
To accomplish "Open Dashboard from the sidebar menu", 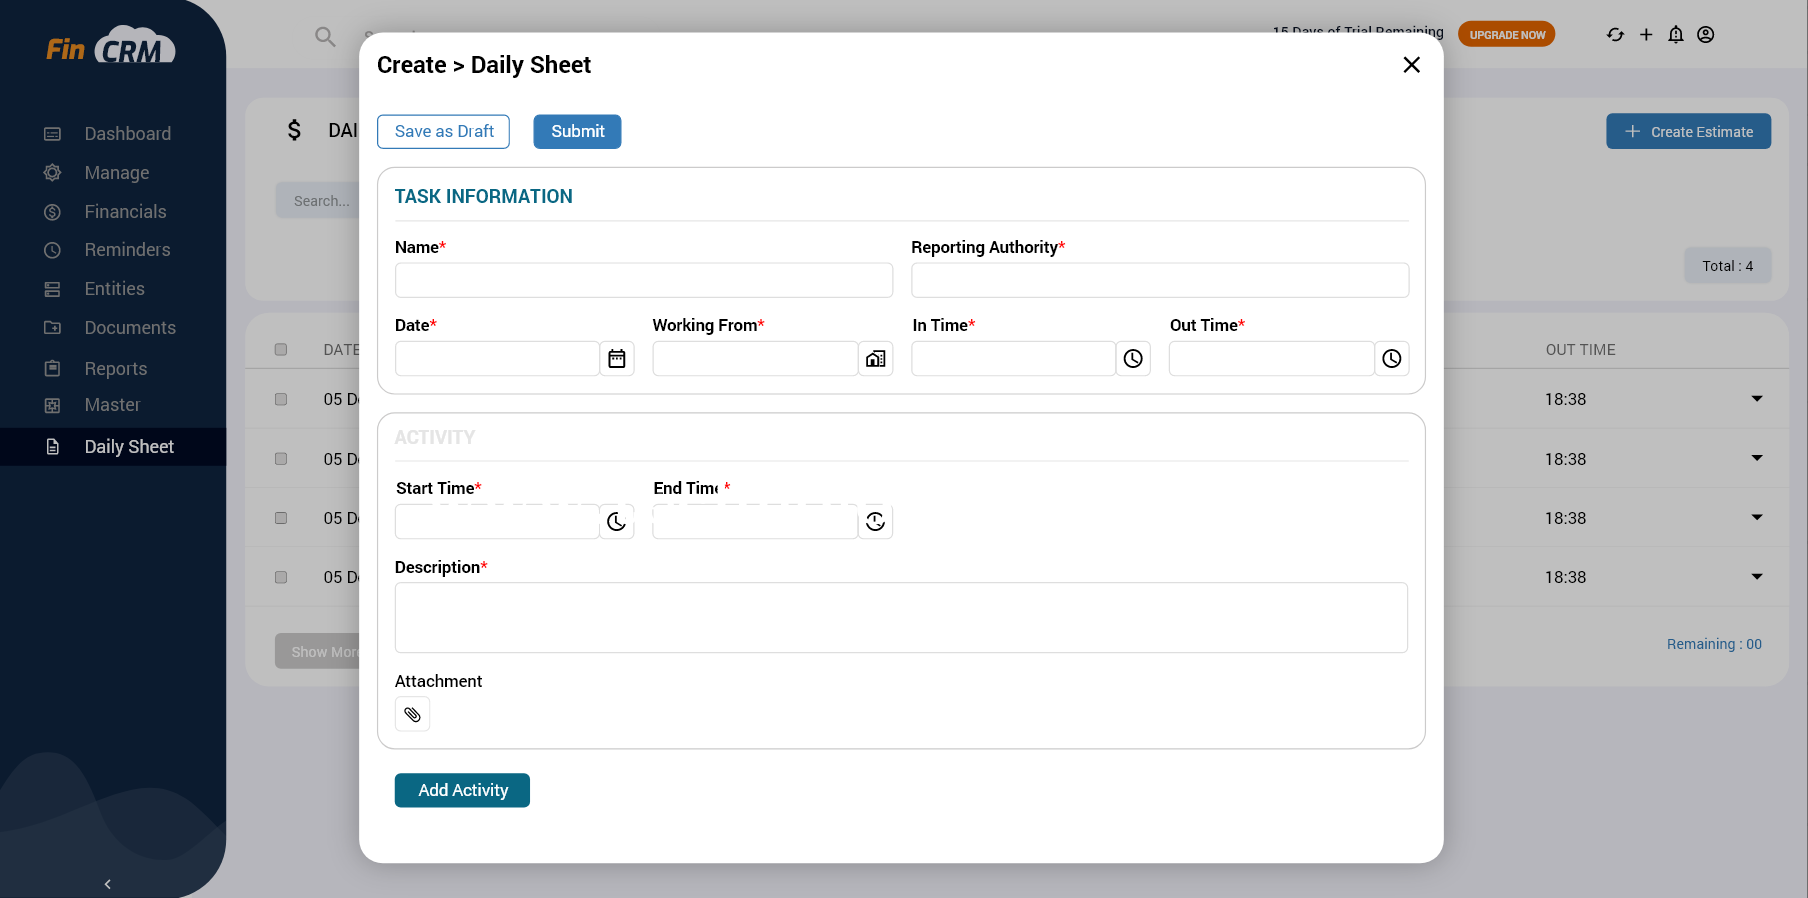I will coord(128,134).
